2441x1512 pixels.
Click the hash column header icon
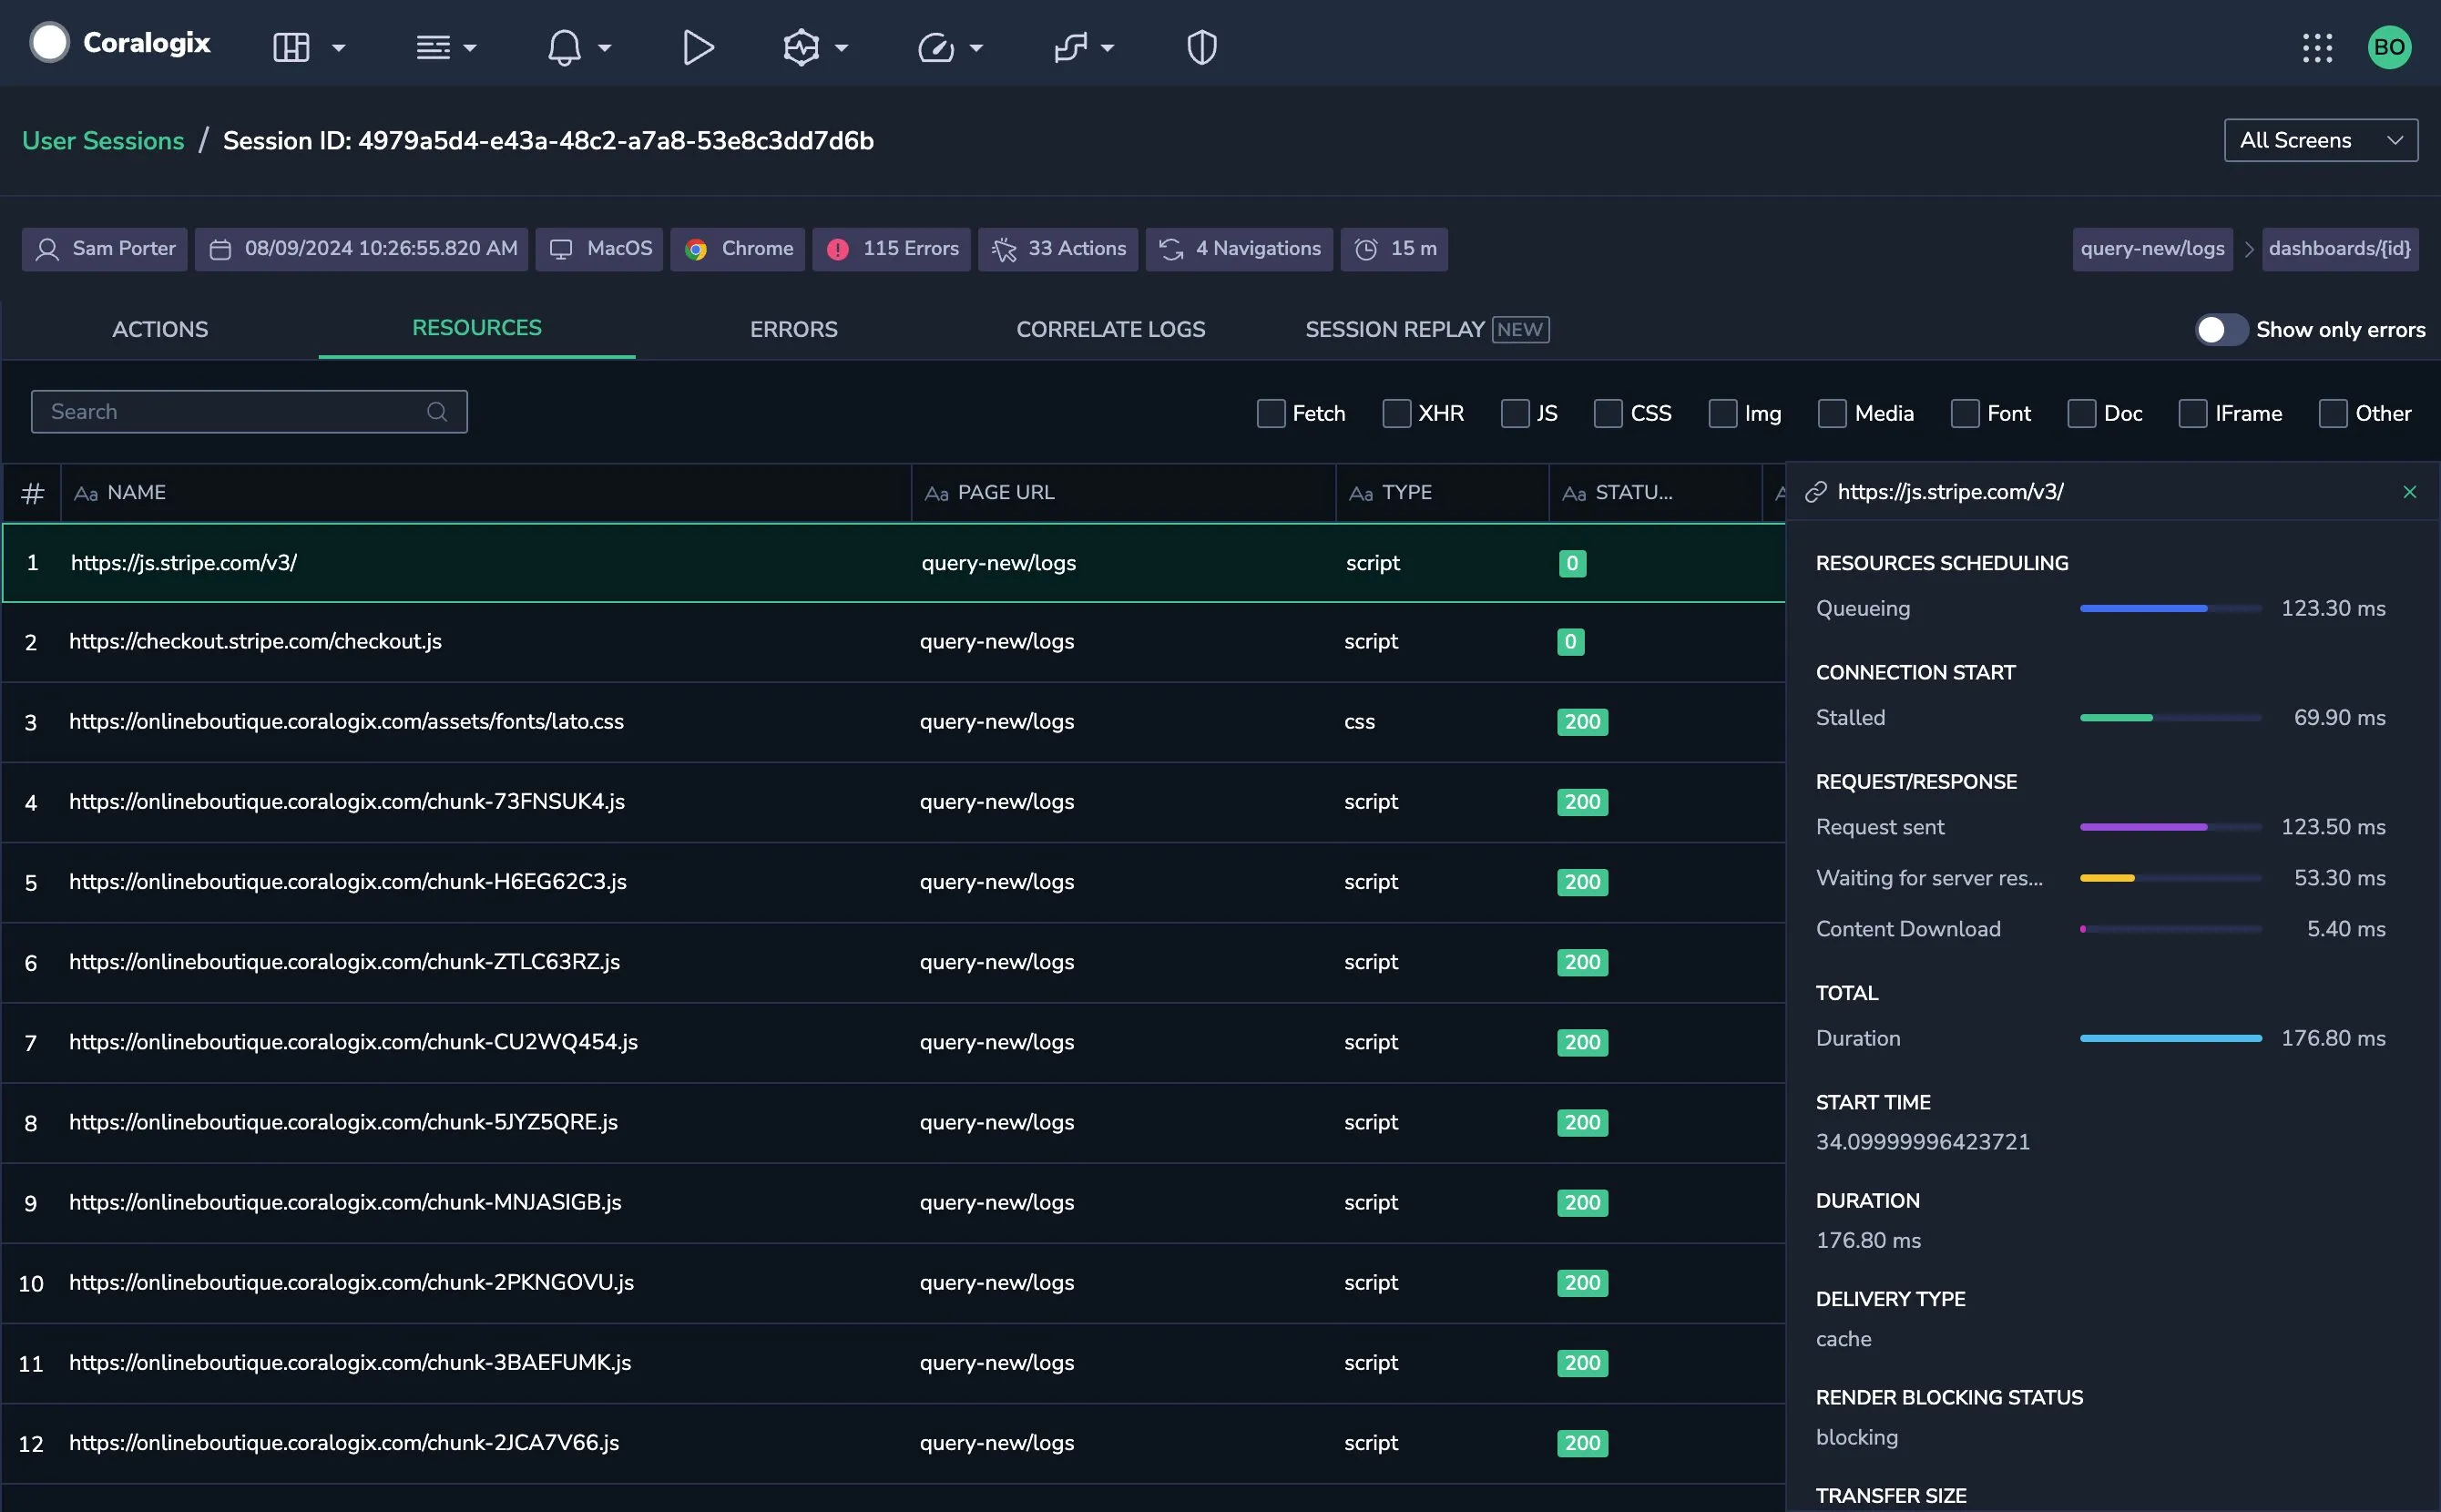coord(32,493)
